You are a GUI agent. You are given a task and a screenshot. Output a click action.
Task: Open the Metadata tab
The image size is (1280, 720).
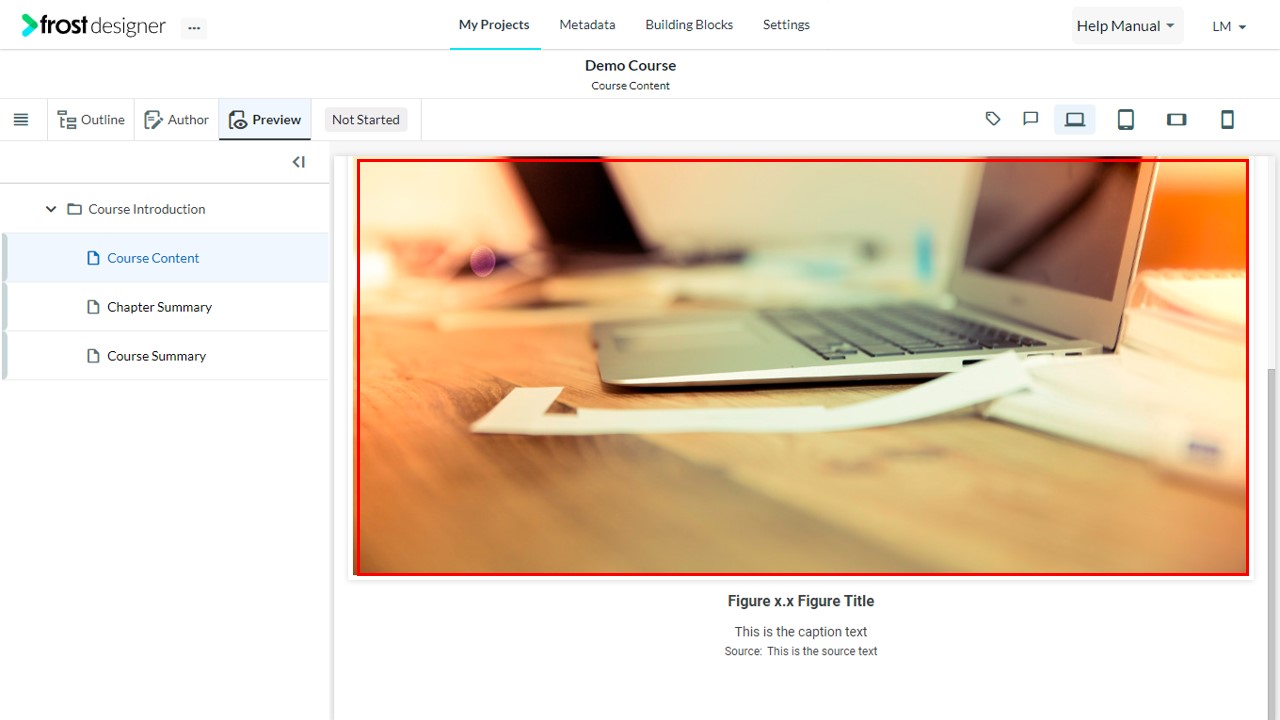(587, 25)
